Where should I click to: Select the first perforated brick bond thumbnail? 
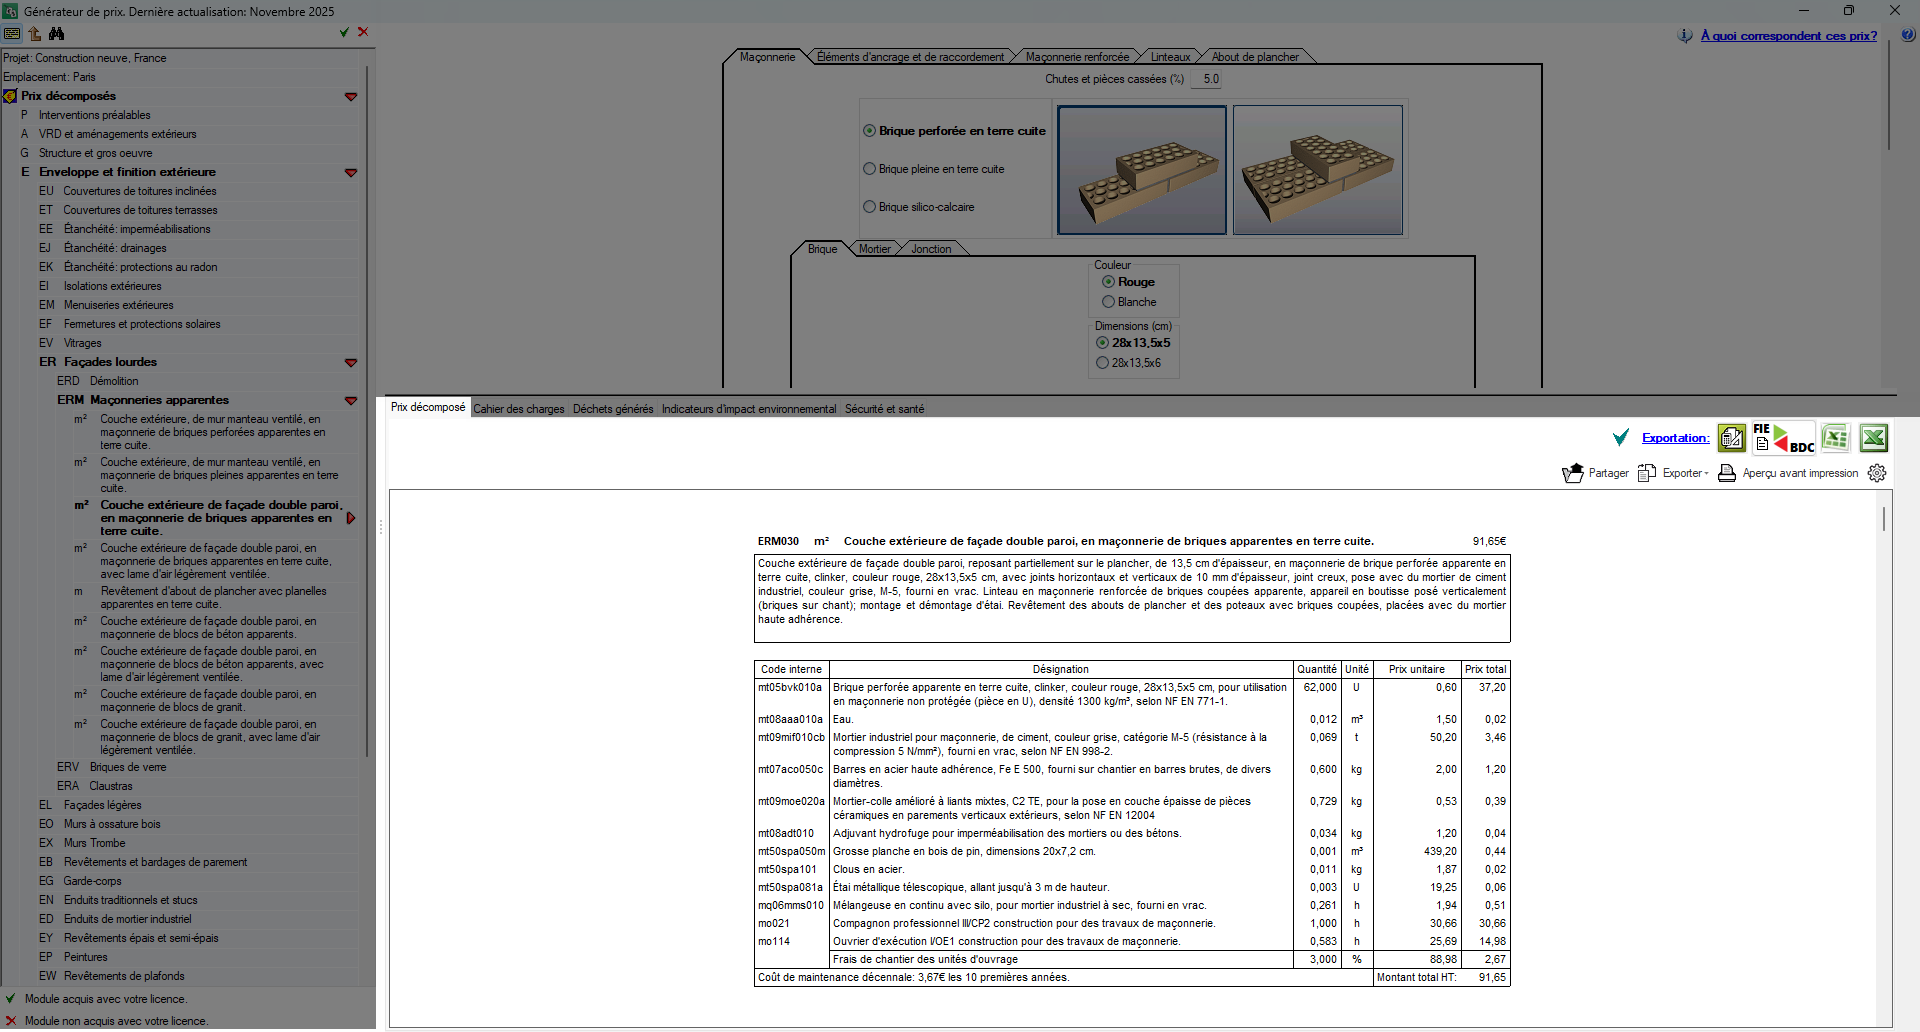point(1142,170)
